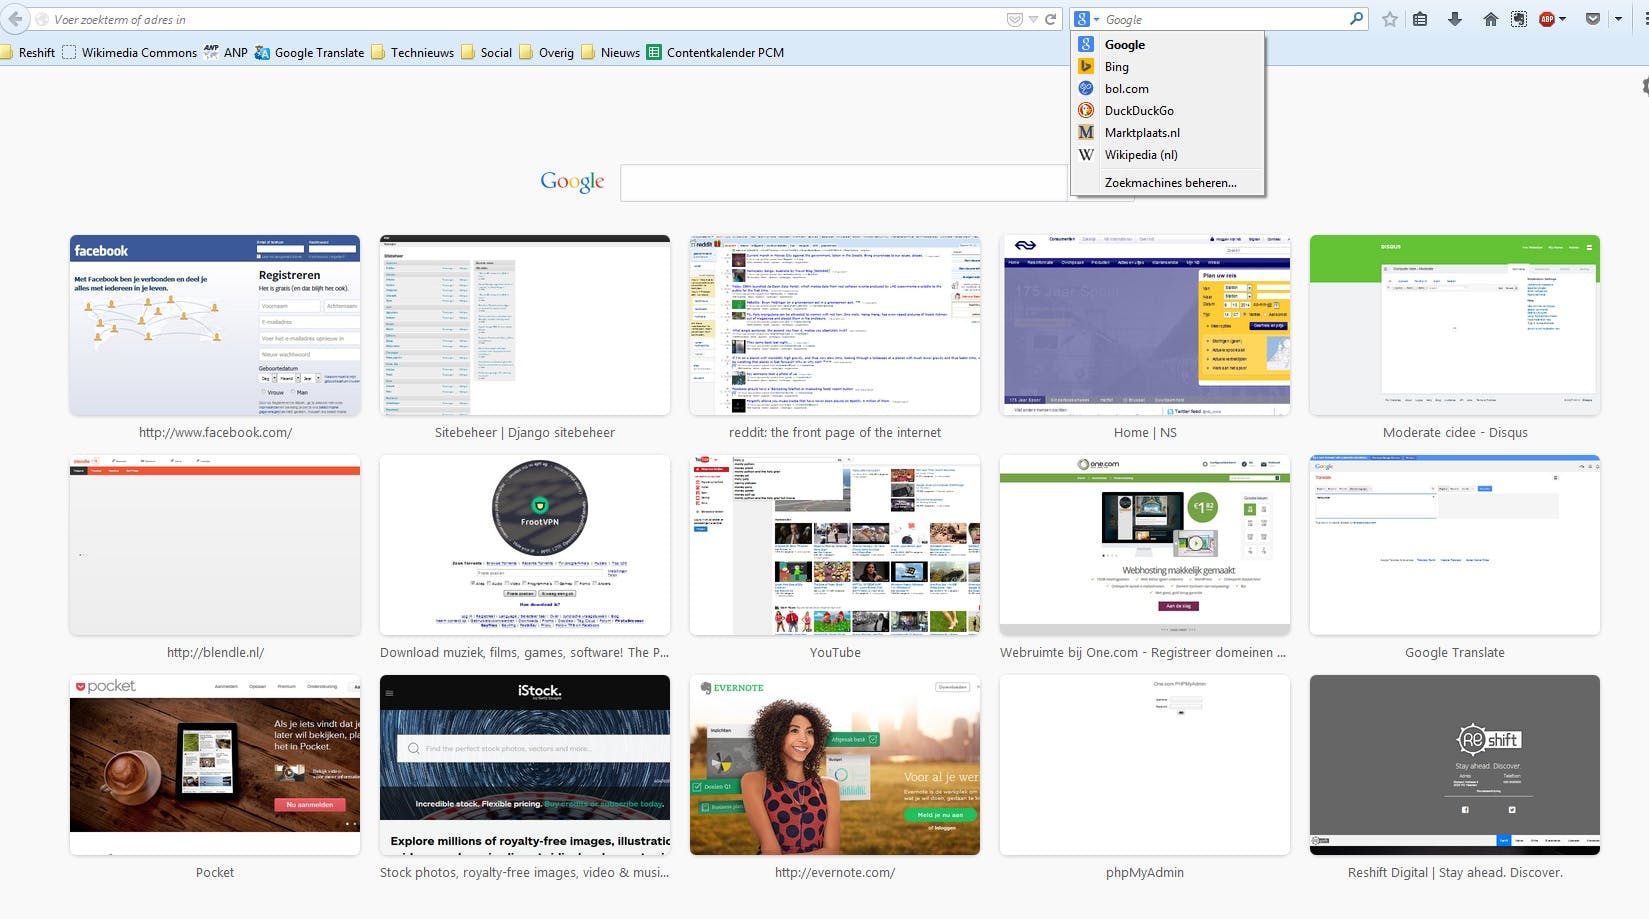Expand the dropdown arrow beside Pocket toolbar icon
The image size is (1649, 919).
click(x=1618, y=19)
